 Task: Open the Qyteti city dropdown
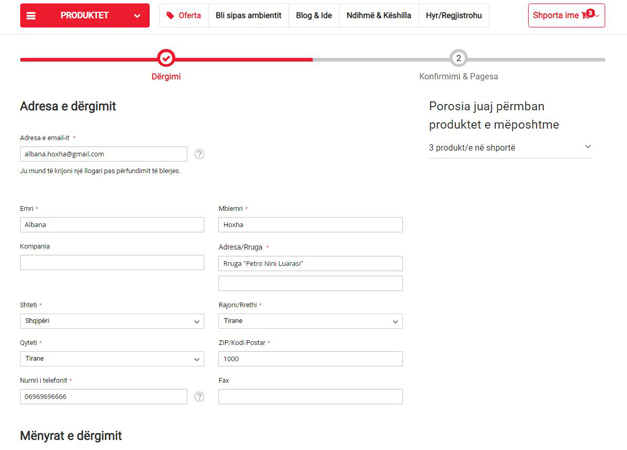coord(112,359)
